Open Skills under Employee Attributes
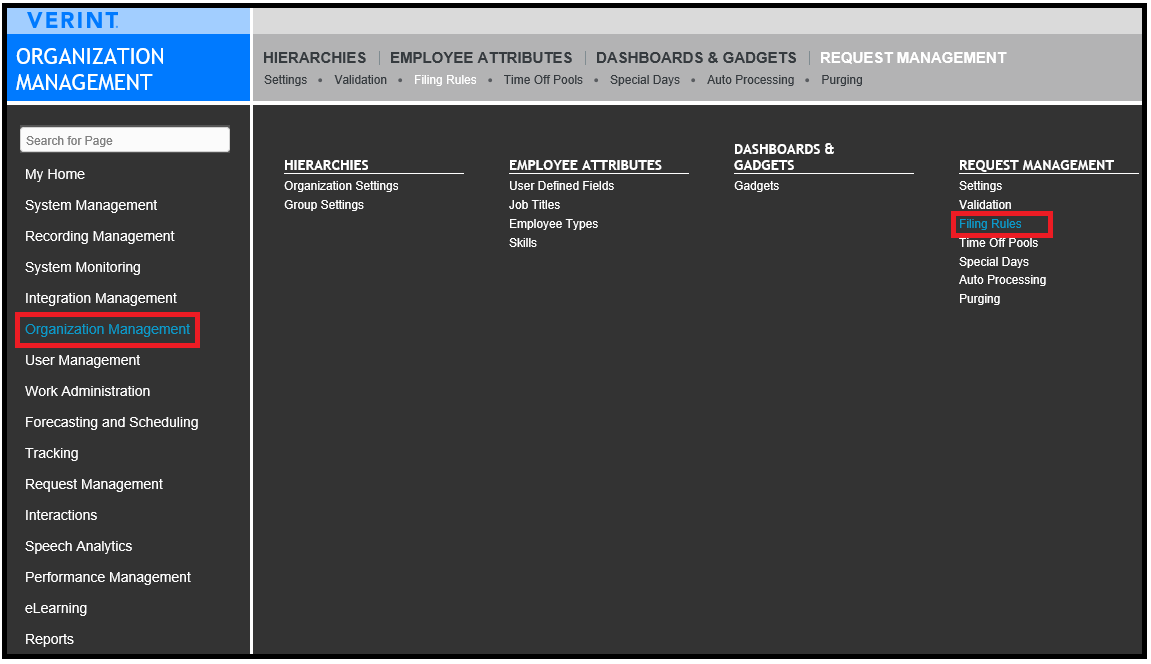 click(x=523, y=243)
